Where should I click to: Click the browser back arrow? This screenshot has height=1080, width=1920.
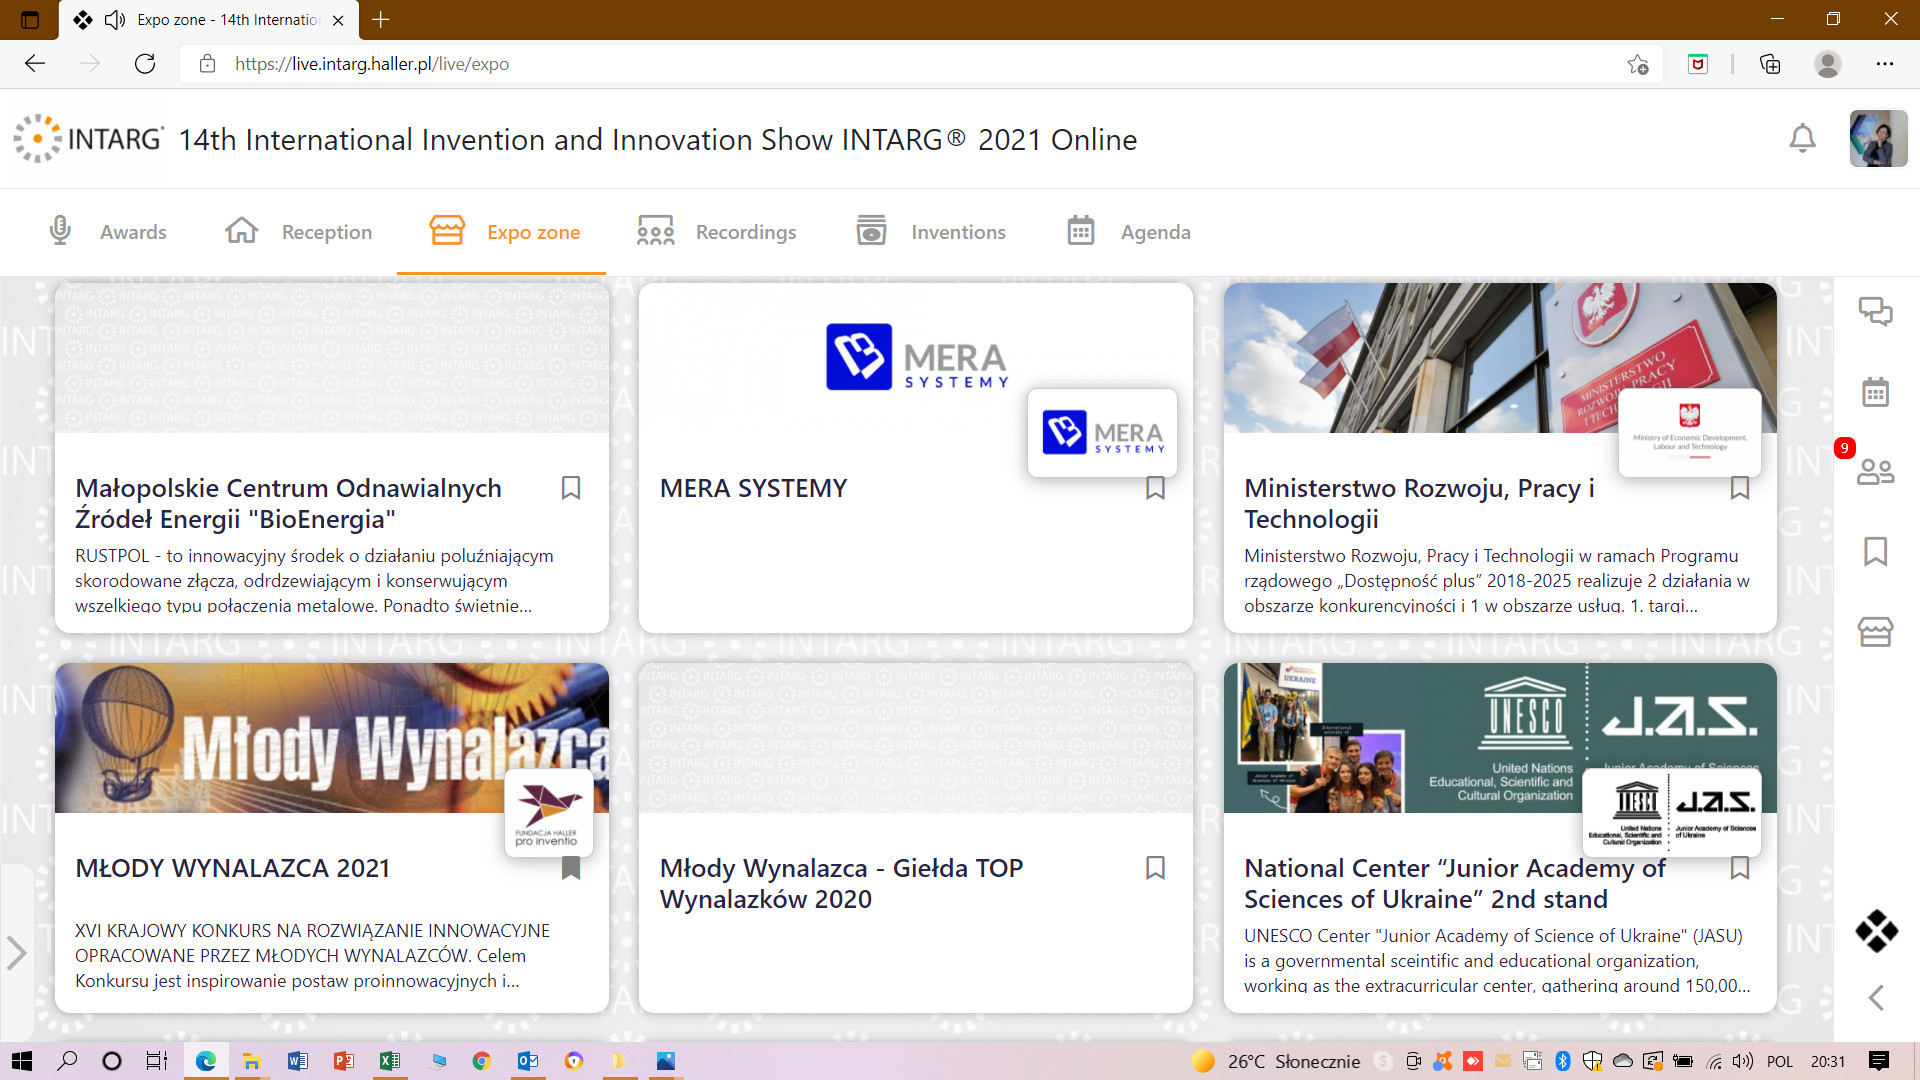click(x=36, y=64)
